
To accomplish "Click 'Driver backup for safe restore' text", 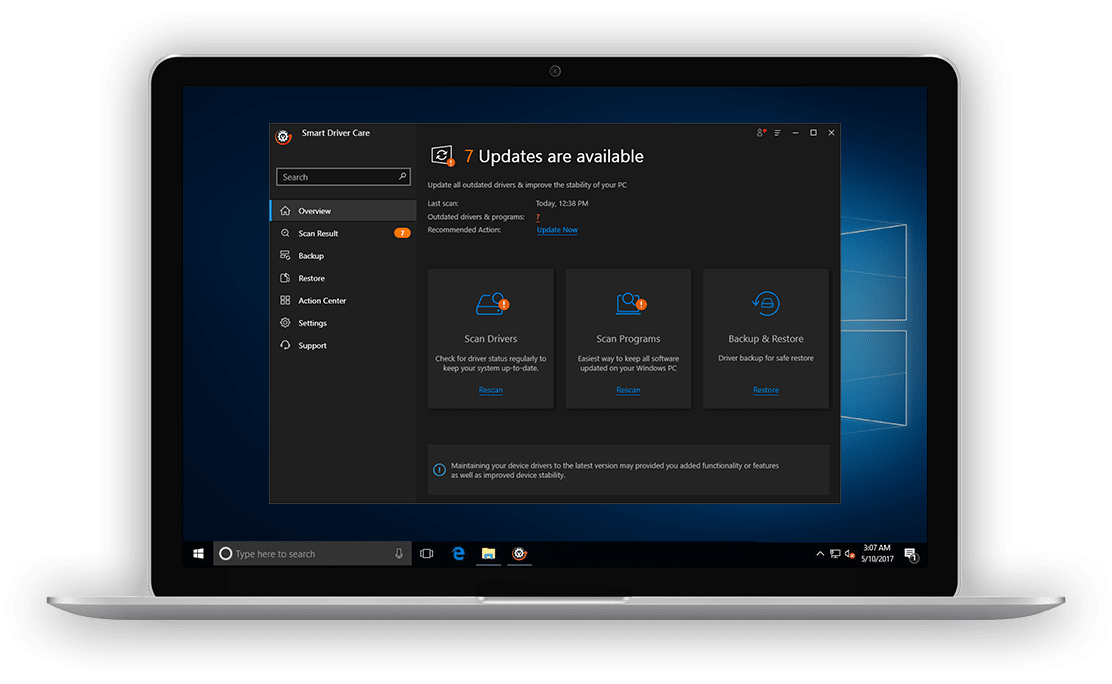I will pos(766,358).
